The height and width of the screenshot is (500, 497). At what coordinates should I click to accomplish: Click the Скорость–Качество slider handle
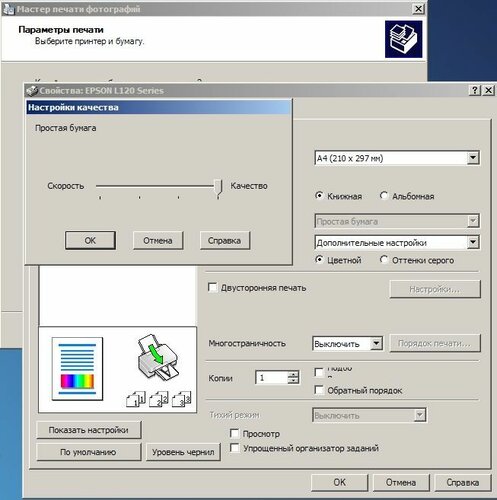coord(218,189)
